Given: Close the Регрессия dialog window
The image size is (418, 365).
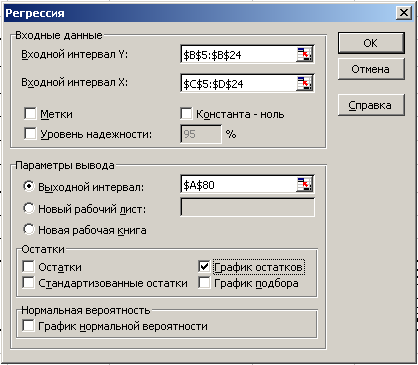Looking at the screenshot, I should coord(404,13).
